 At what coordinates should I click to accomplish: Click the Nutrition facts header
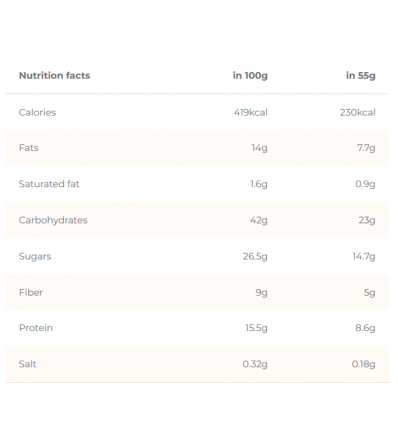click(x=54, y=76)
